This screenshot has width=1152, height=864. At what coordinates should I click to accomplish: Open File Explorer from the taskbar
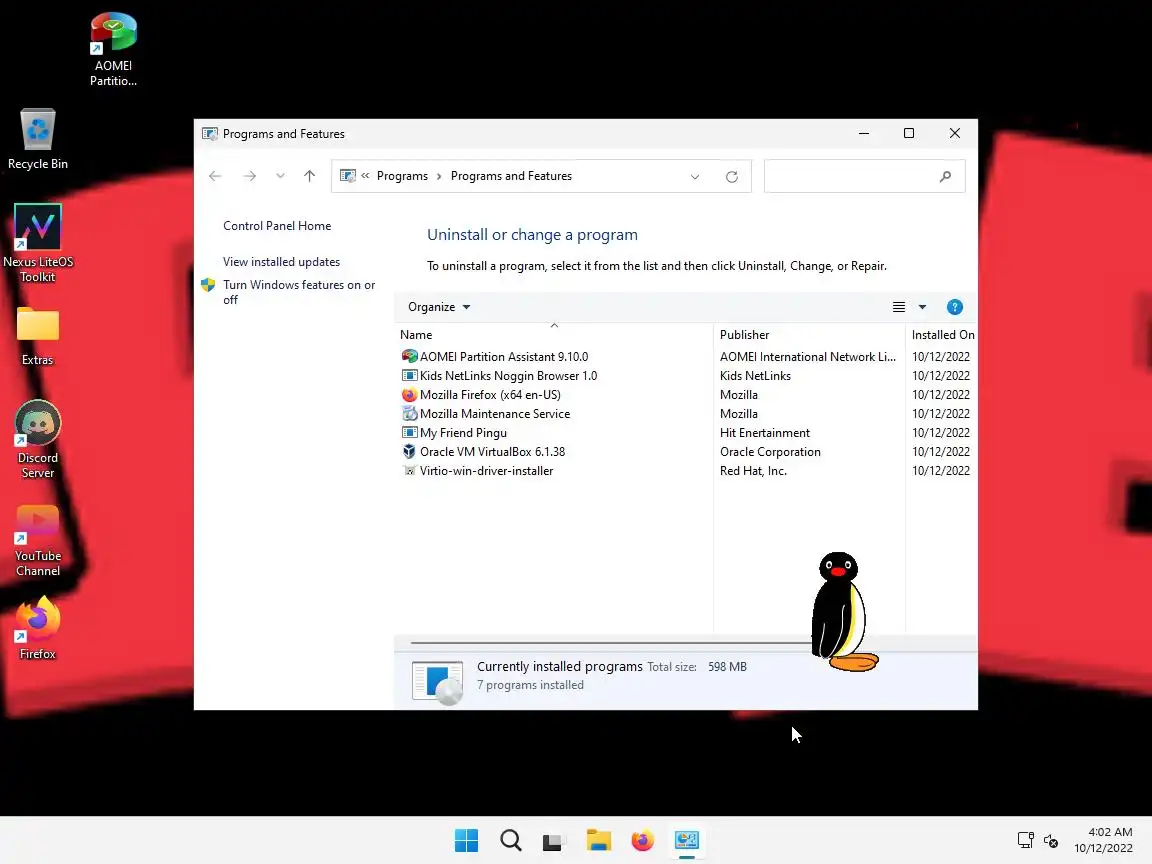pyautogui.click(x=599, y=840)
